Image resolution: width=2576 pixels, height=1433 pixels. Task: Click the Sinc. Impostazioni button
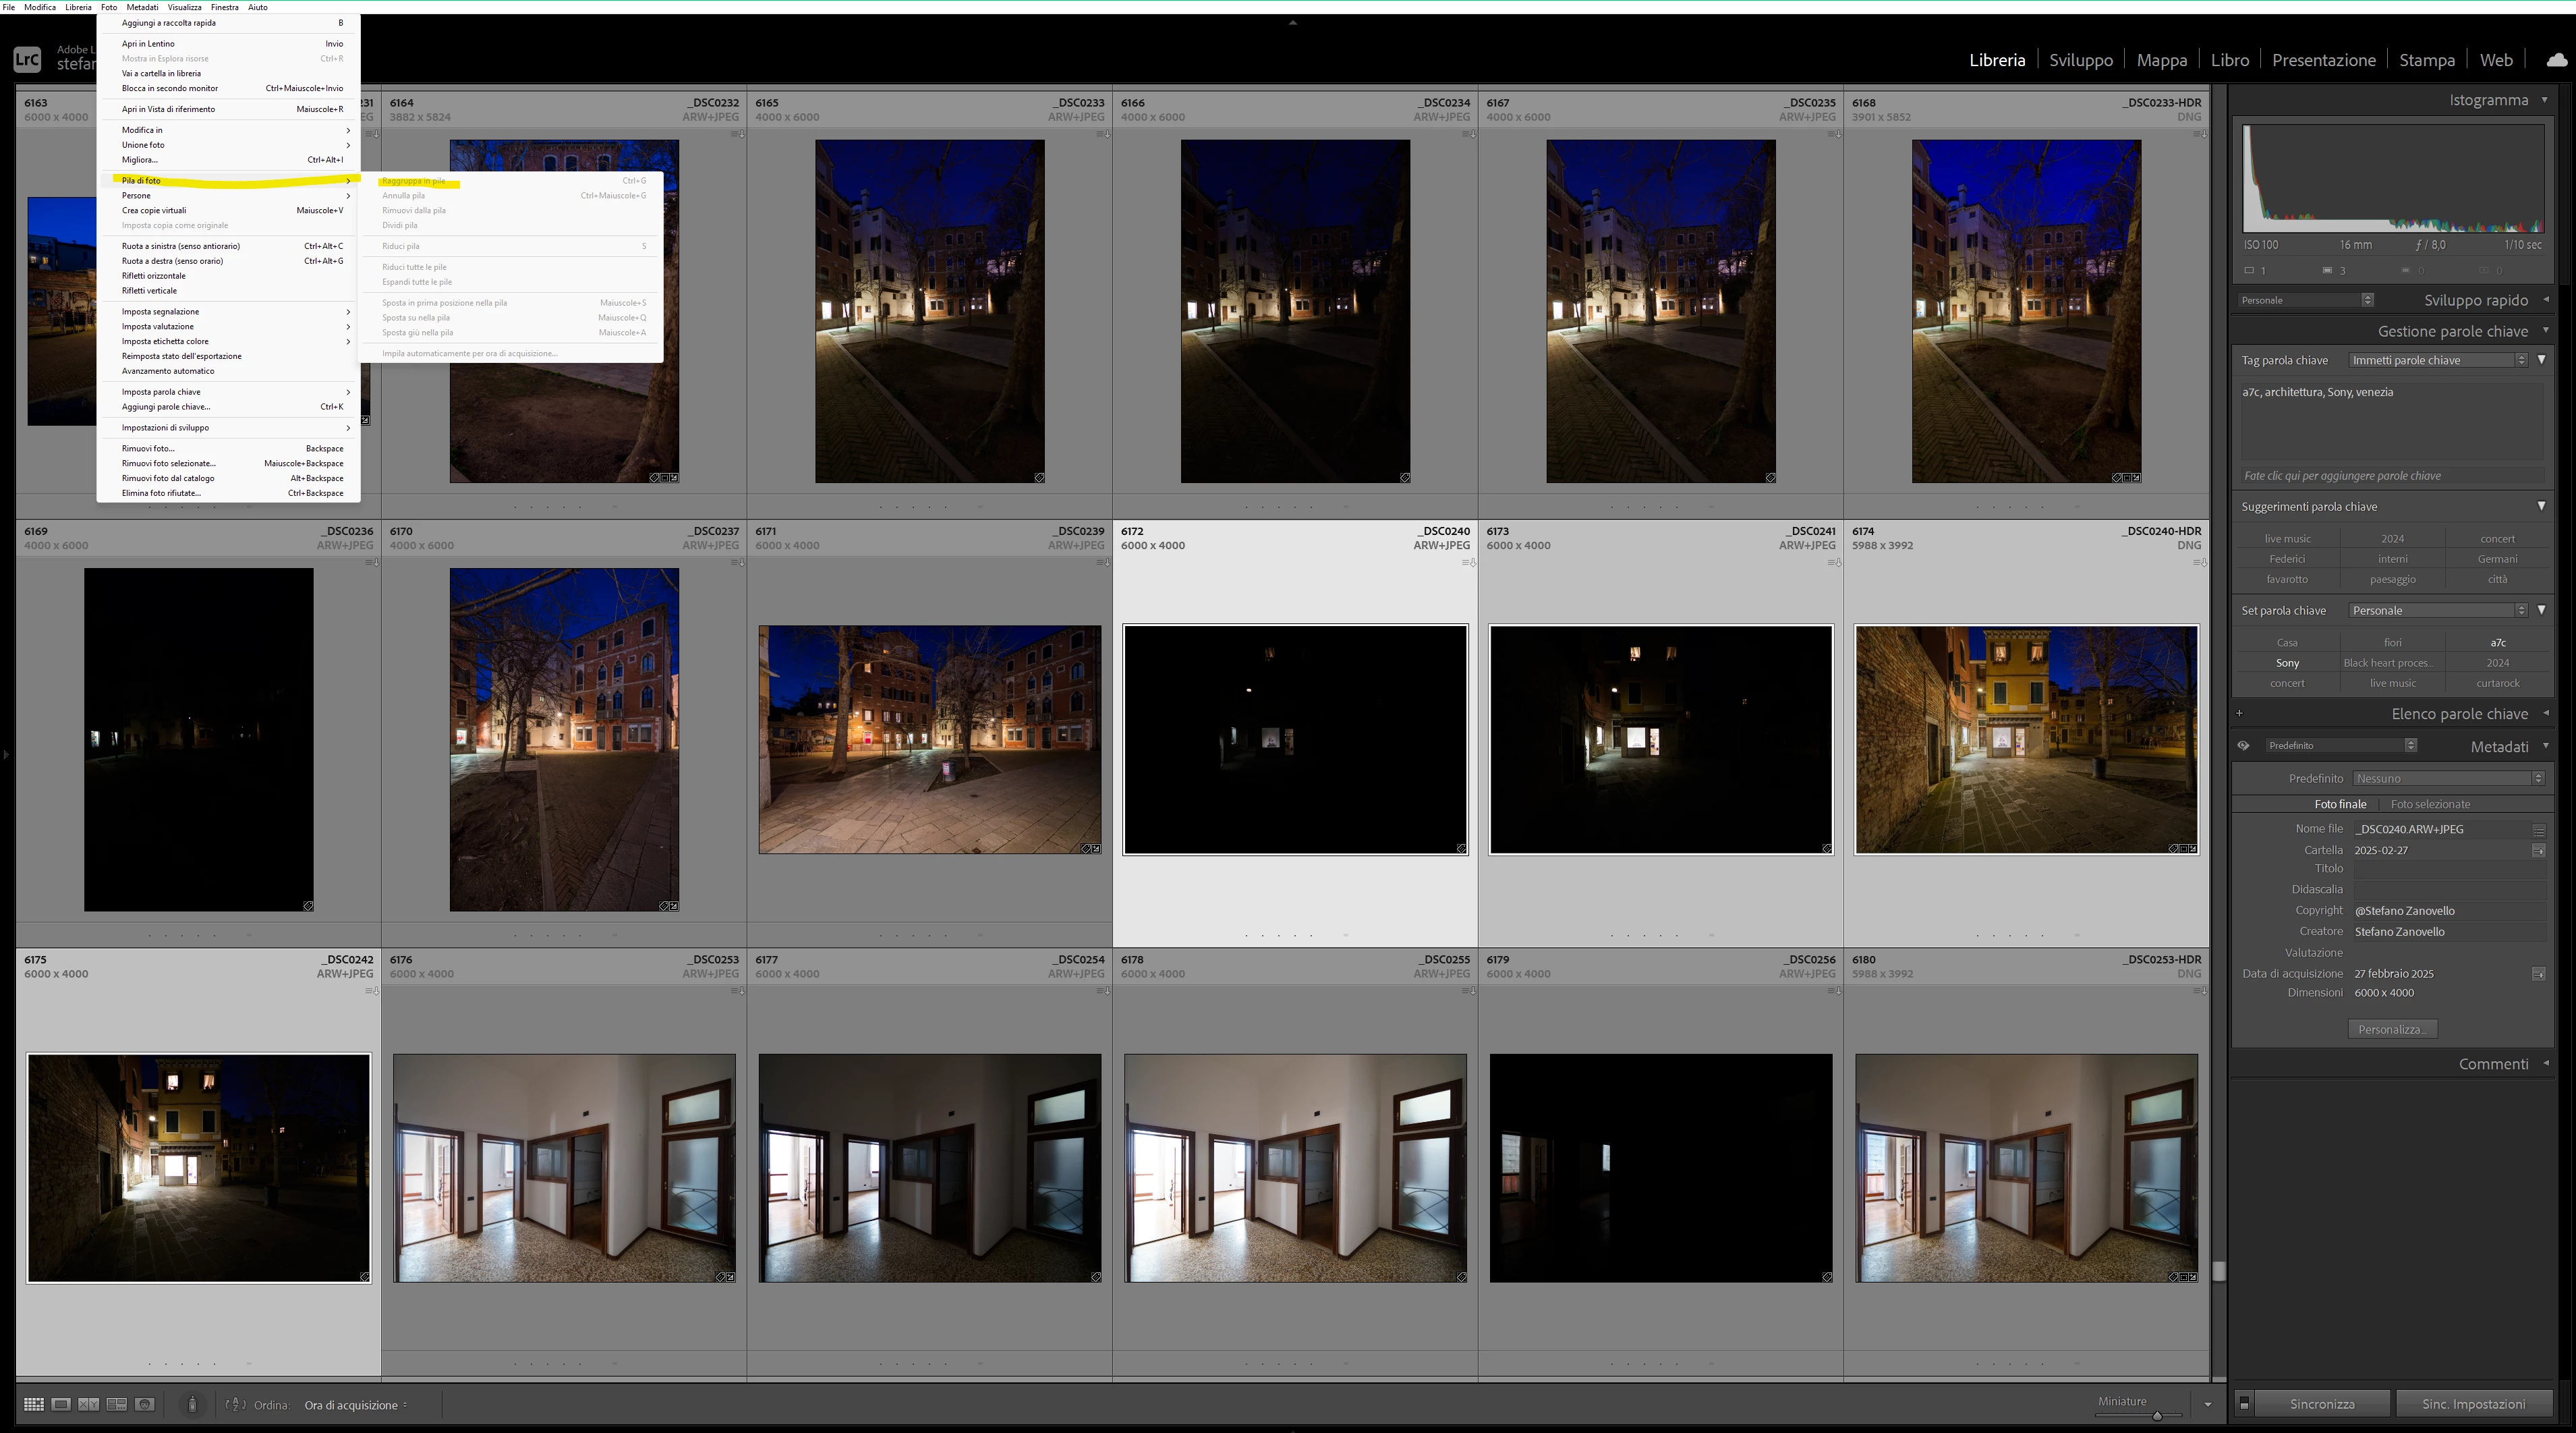pos(2473,1404)
